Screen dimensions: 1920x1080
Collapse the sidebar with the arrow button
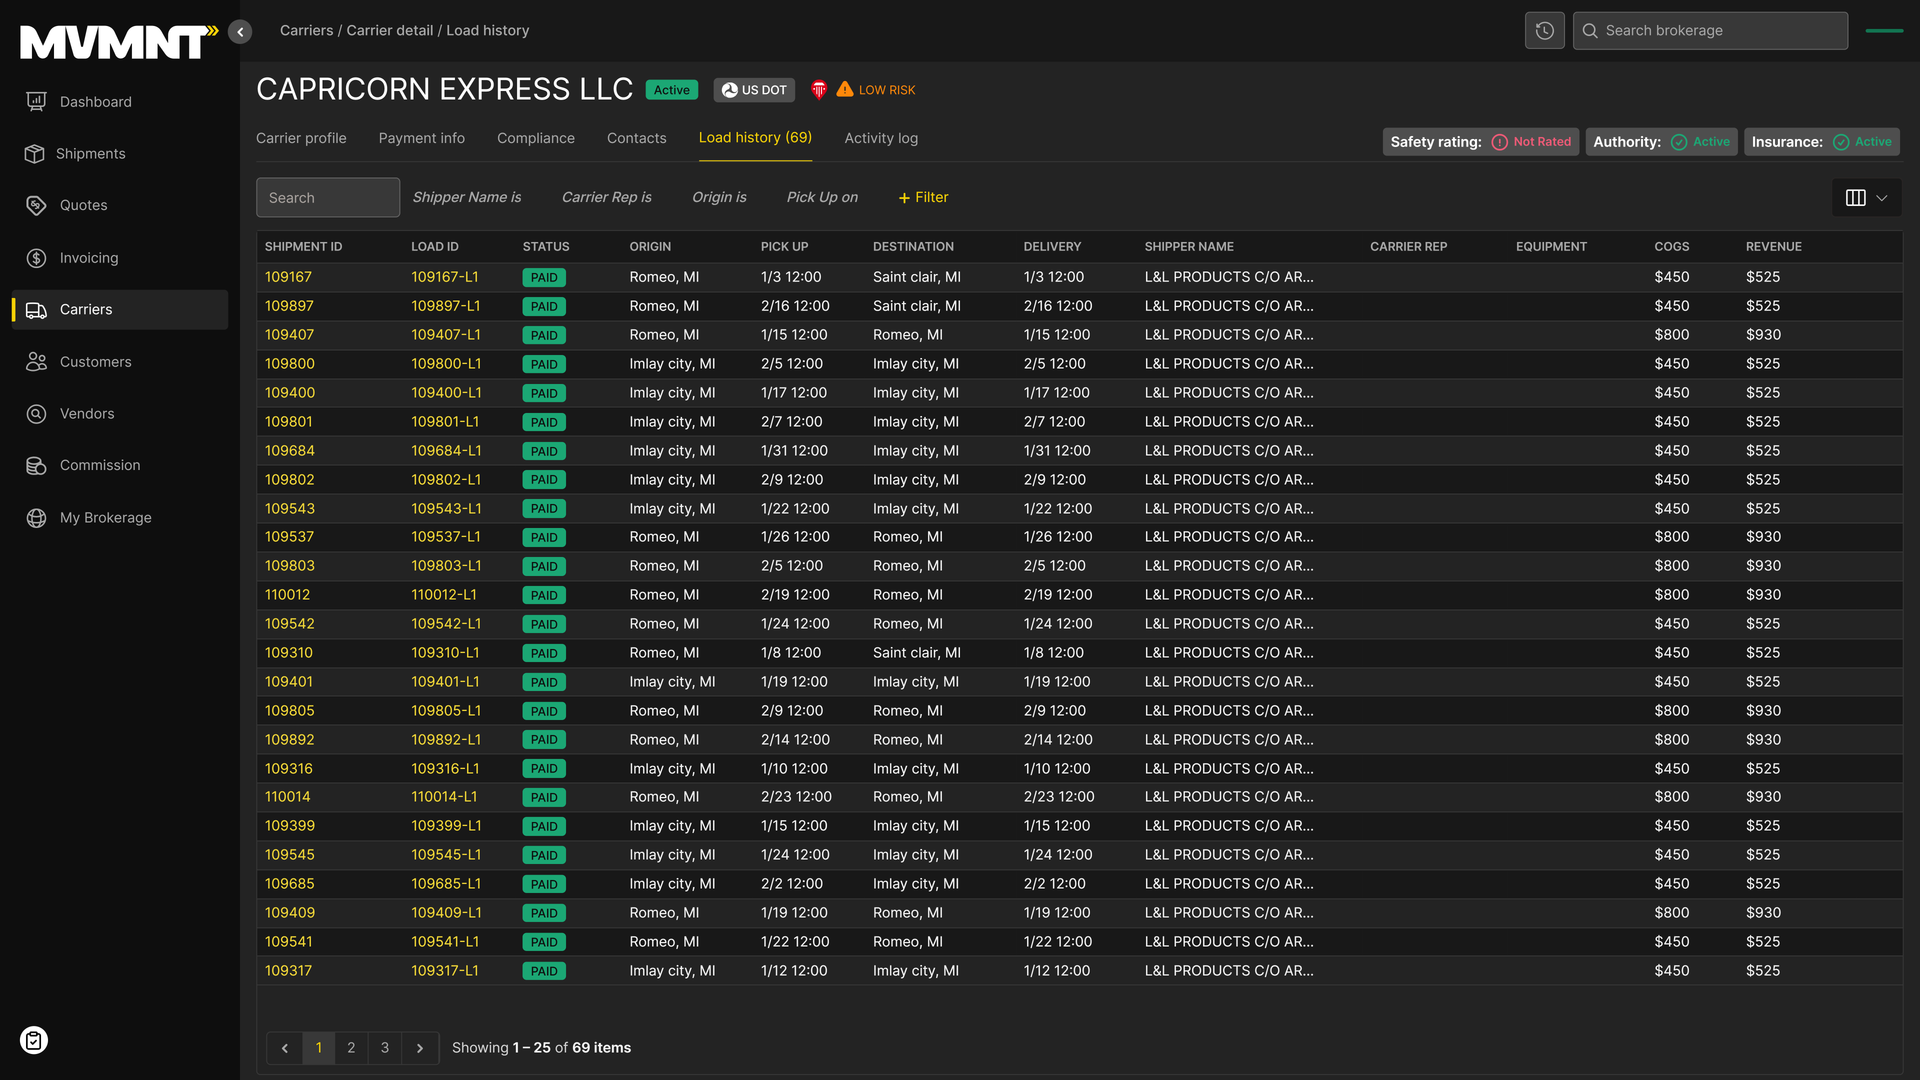click(240, 32)
